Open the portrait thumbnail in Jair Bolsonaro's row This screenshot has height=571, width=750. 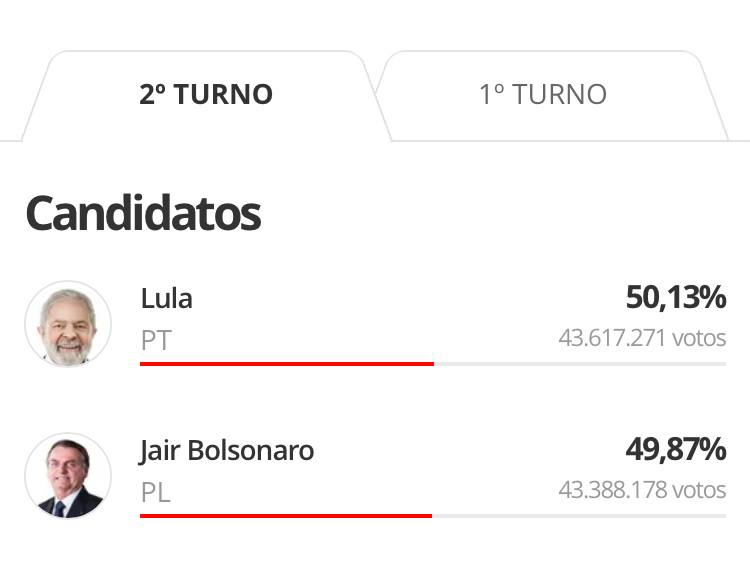(x=68, y=476)
